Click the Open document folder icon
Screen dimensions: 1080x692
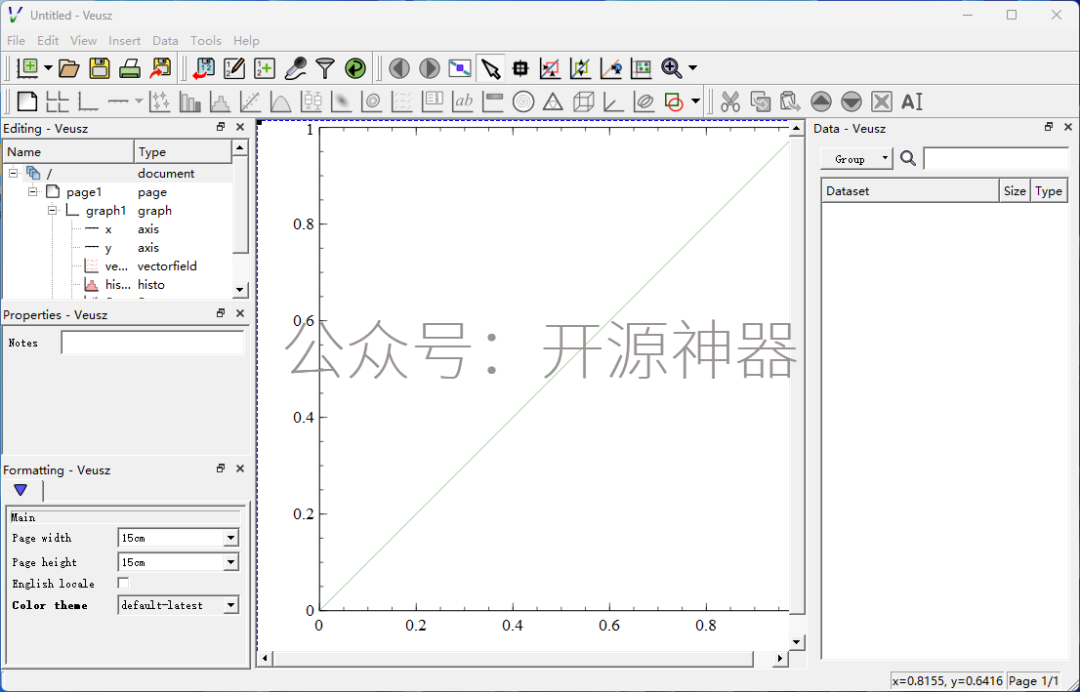(69, 67)
